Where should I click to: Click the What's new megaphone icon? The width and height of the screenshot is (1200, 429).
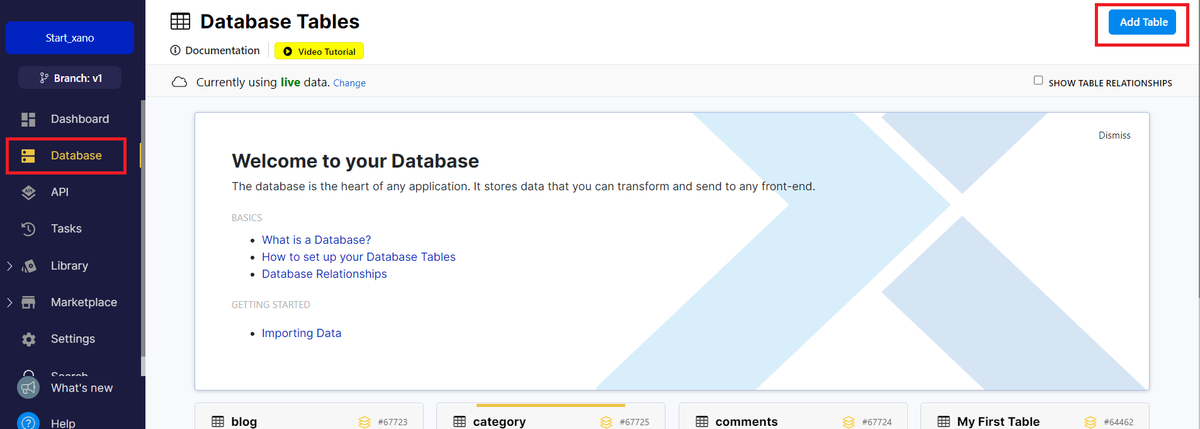pyautogui.click(x=28, y=388)
